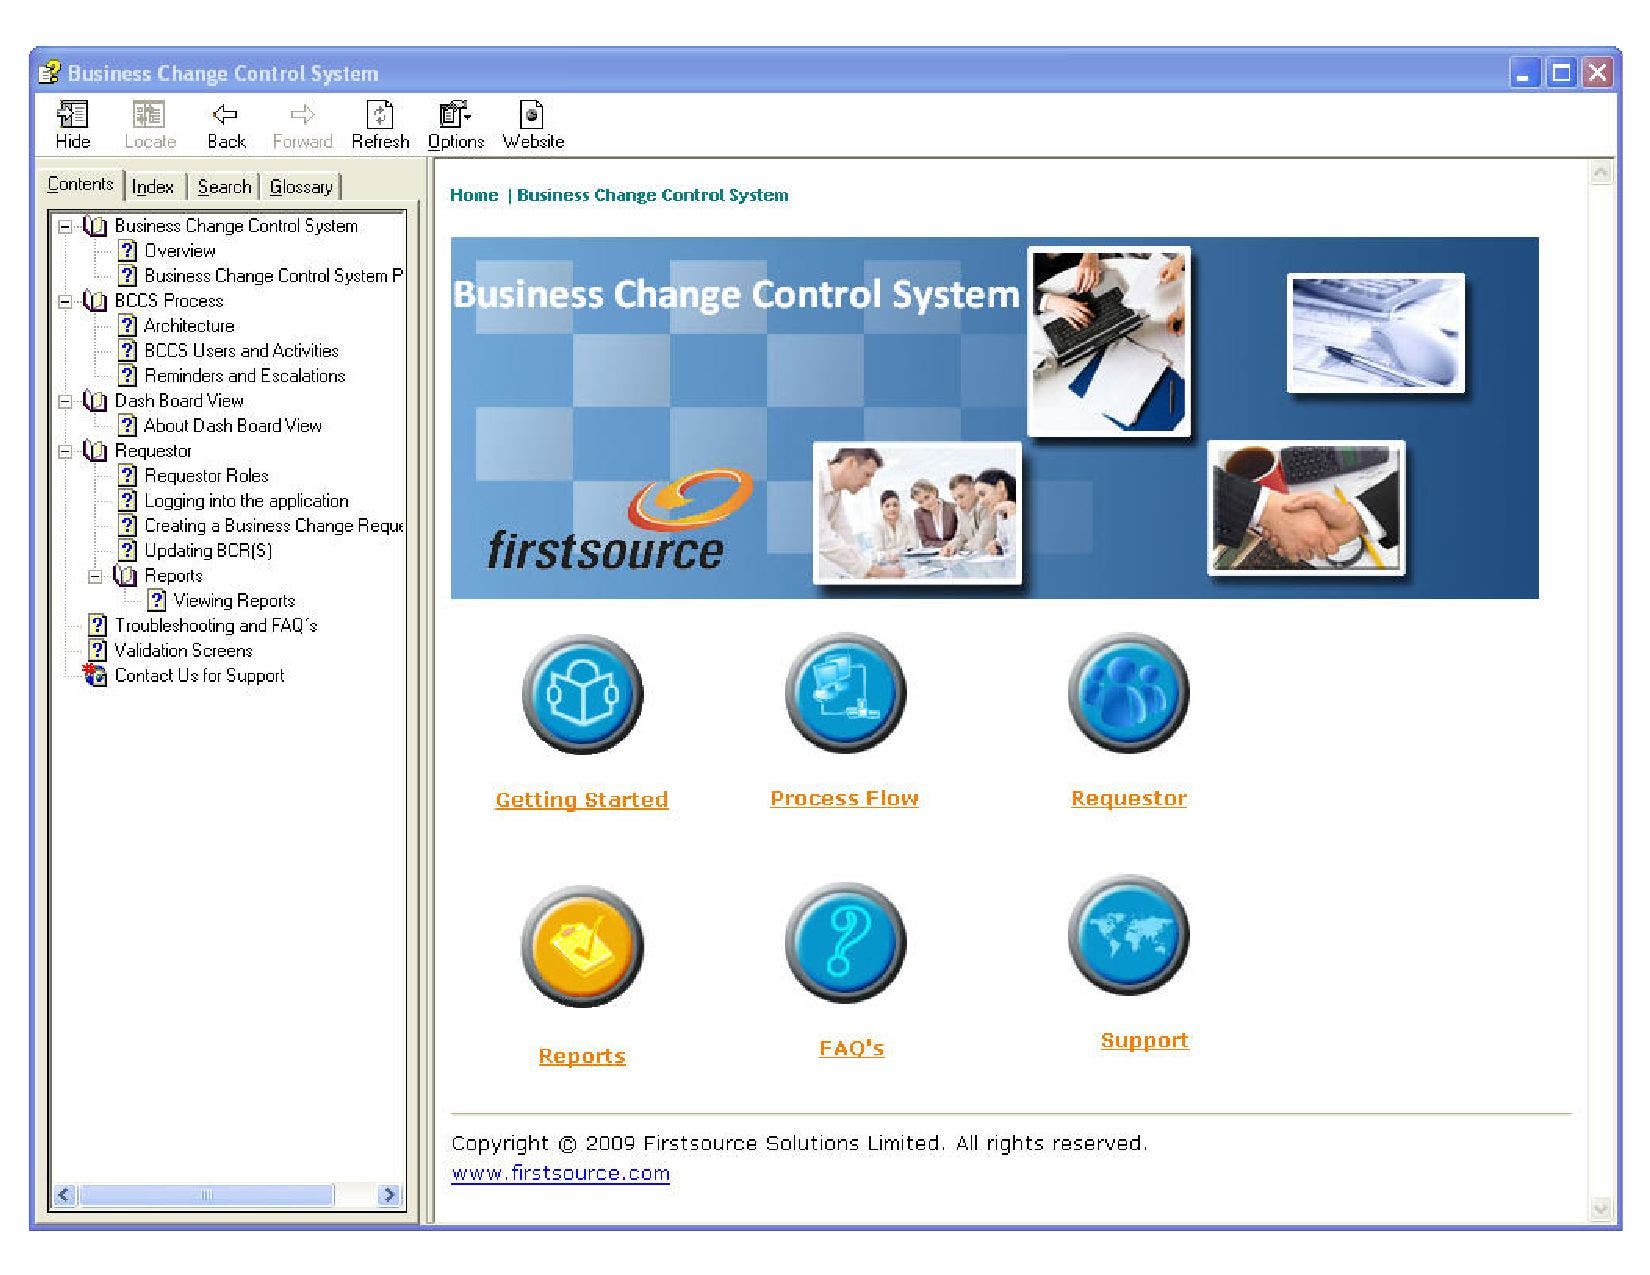Collapse the Dash Board View node

pos(65,401)
